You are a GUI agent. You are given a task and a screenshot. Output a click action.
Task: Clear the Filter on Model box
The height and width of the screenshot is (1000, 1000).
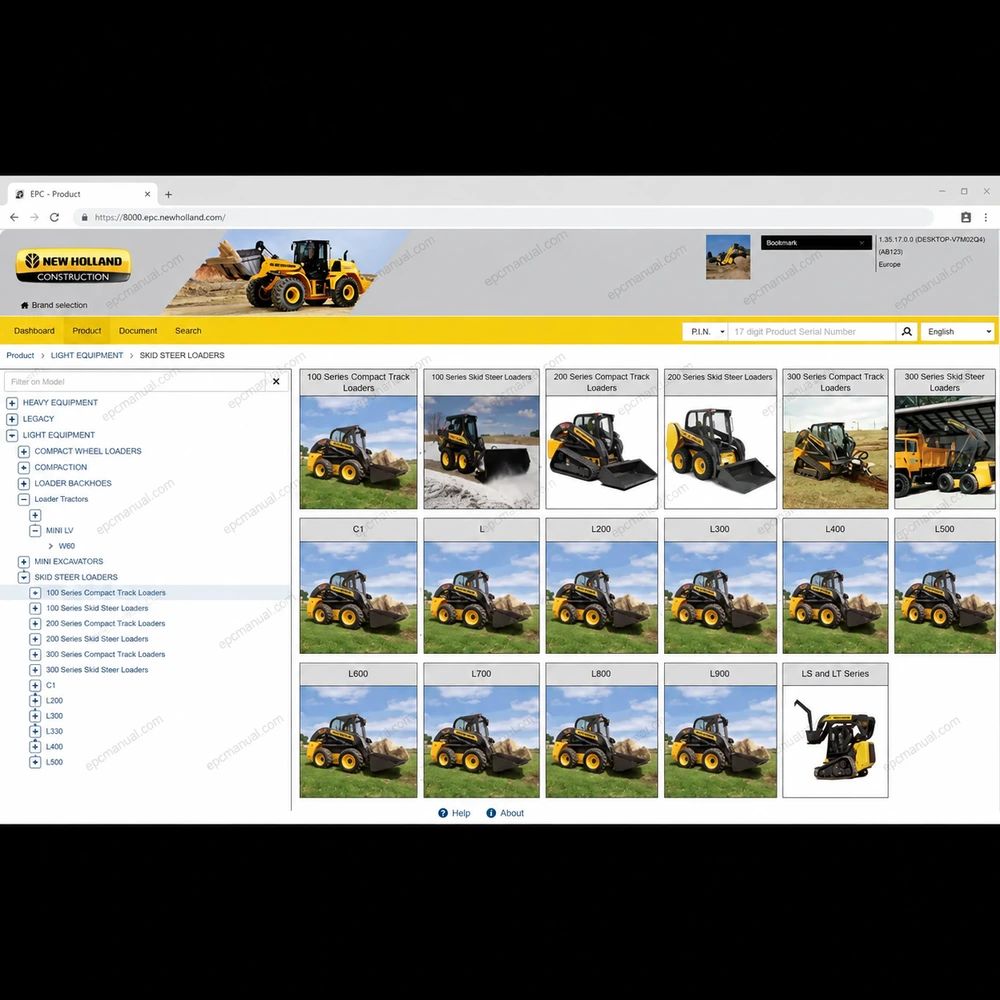[x=276, y=381]
